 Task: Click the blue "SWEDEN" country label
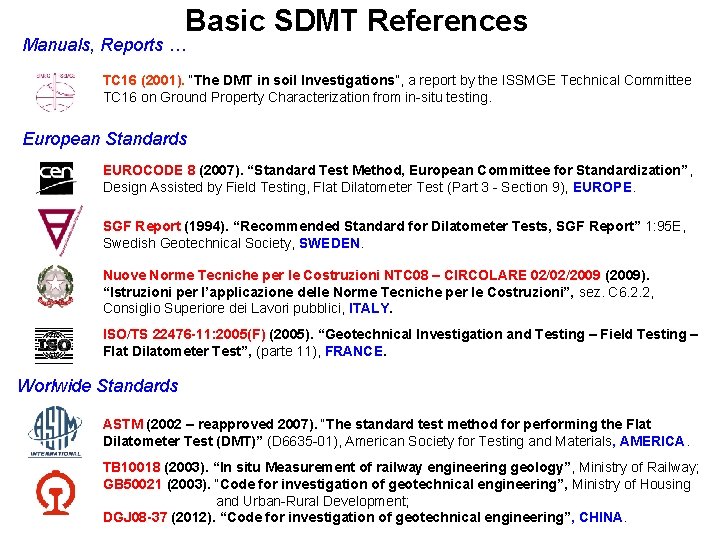pyautogui.click(x=329, y=243)
